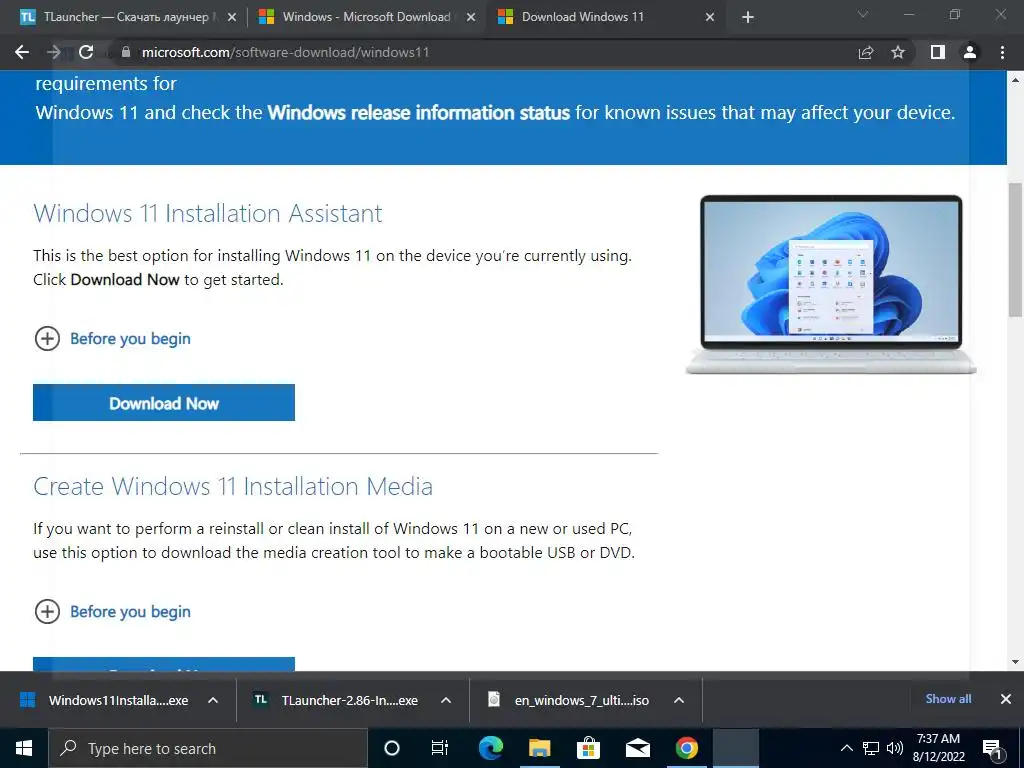Click the address bar URL

(x=285, y=52)
